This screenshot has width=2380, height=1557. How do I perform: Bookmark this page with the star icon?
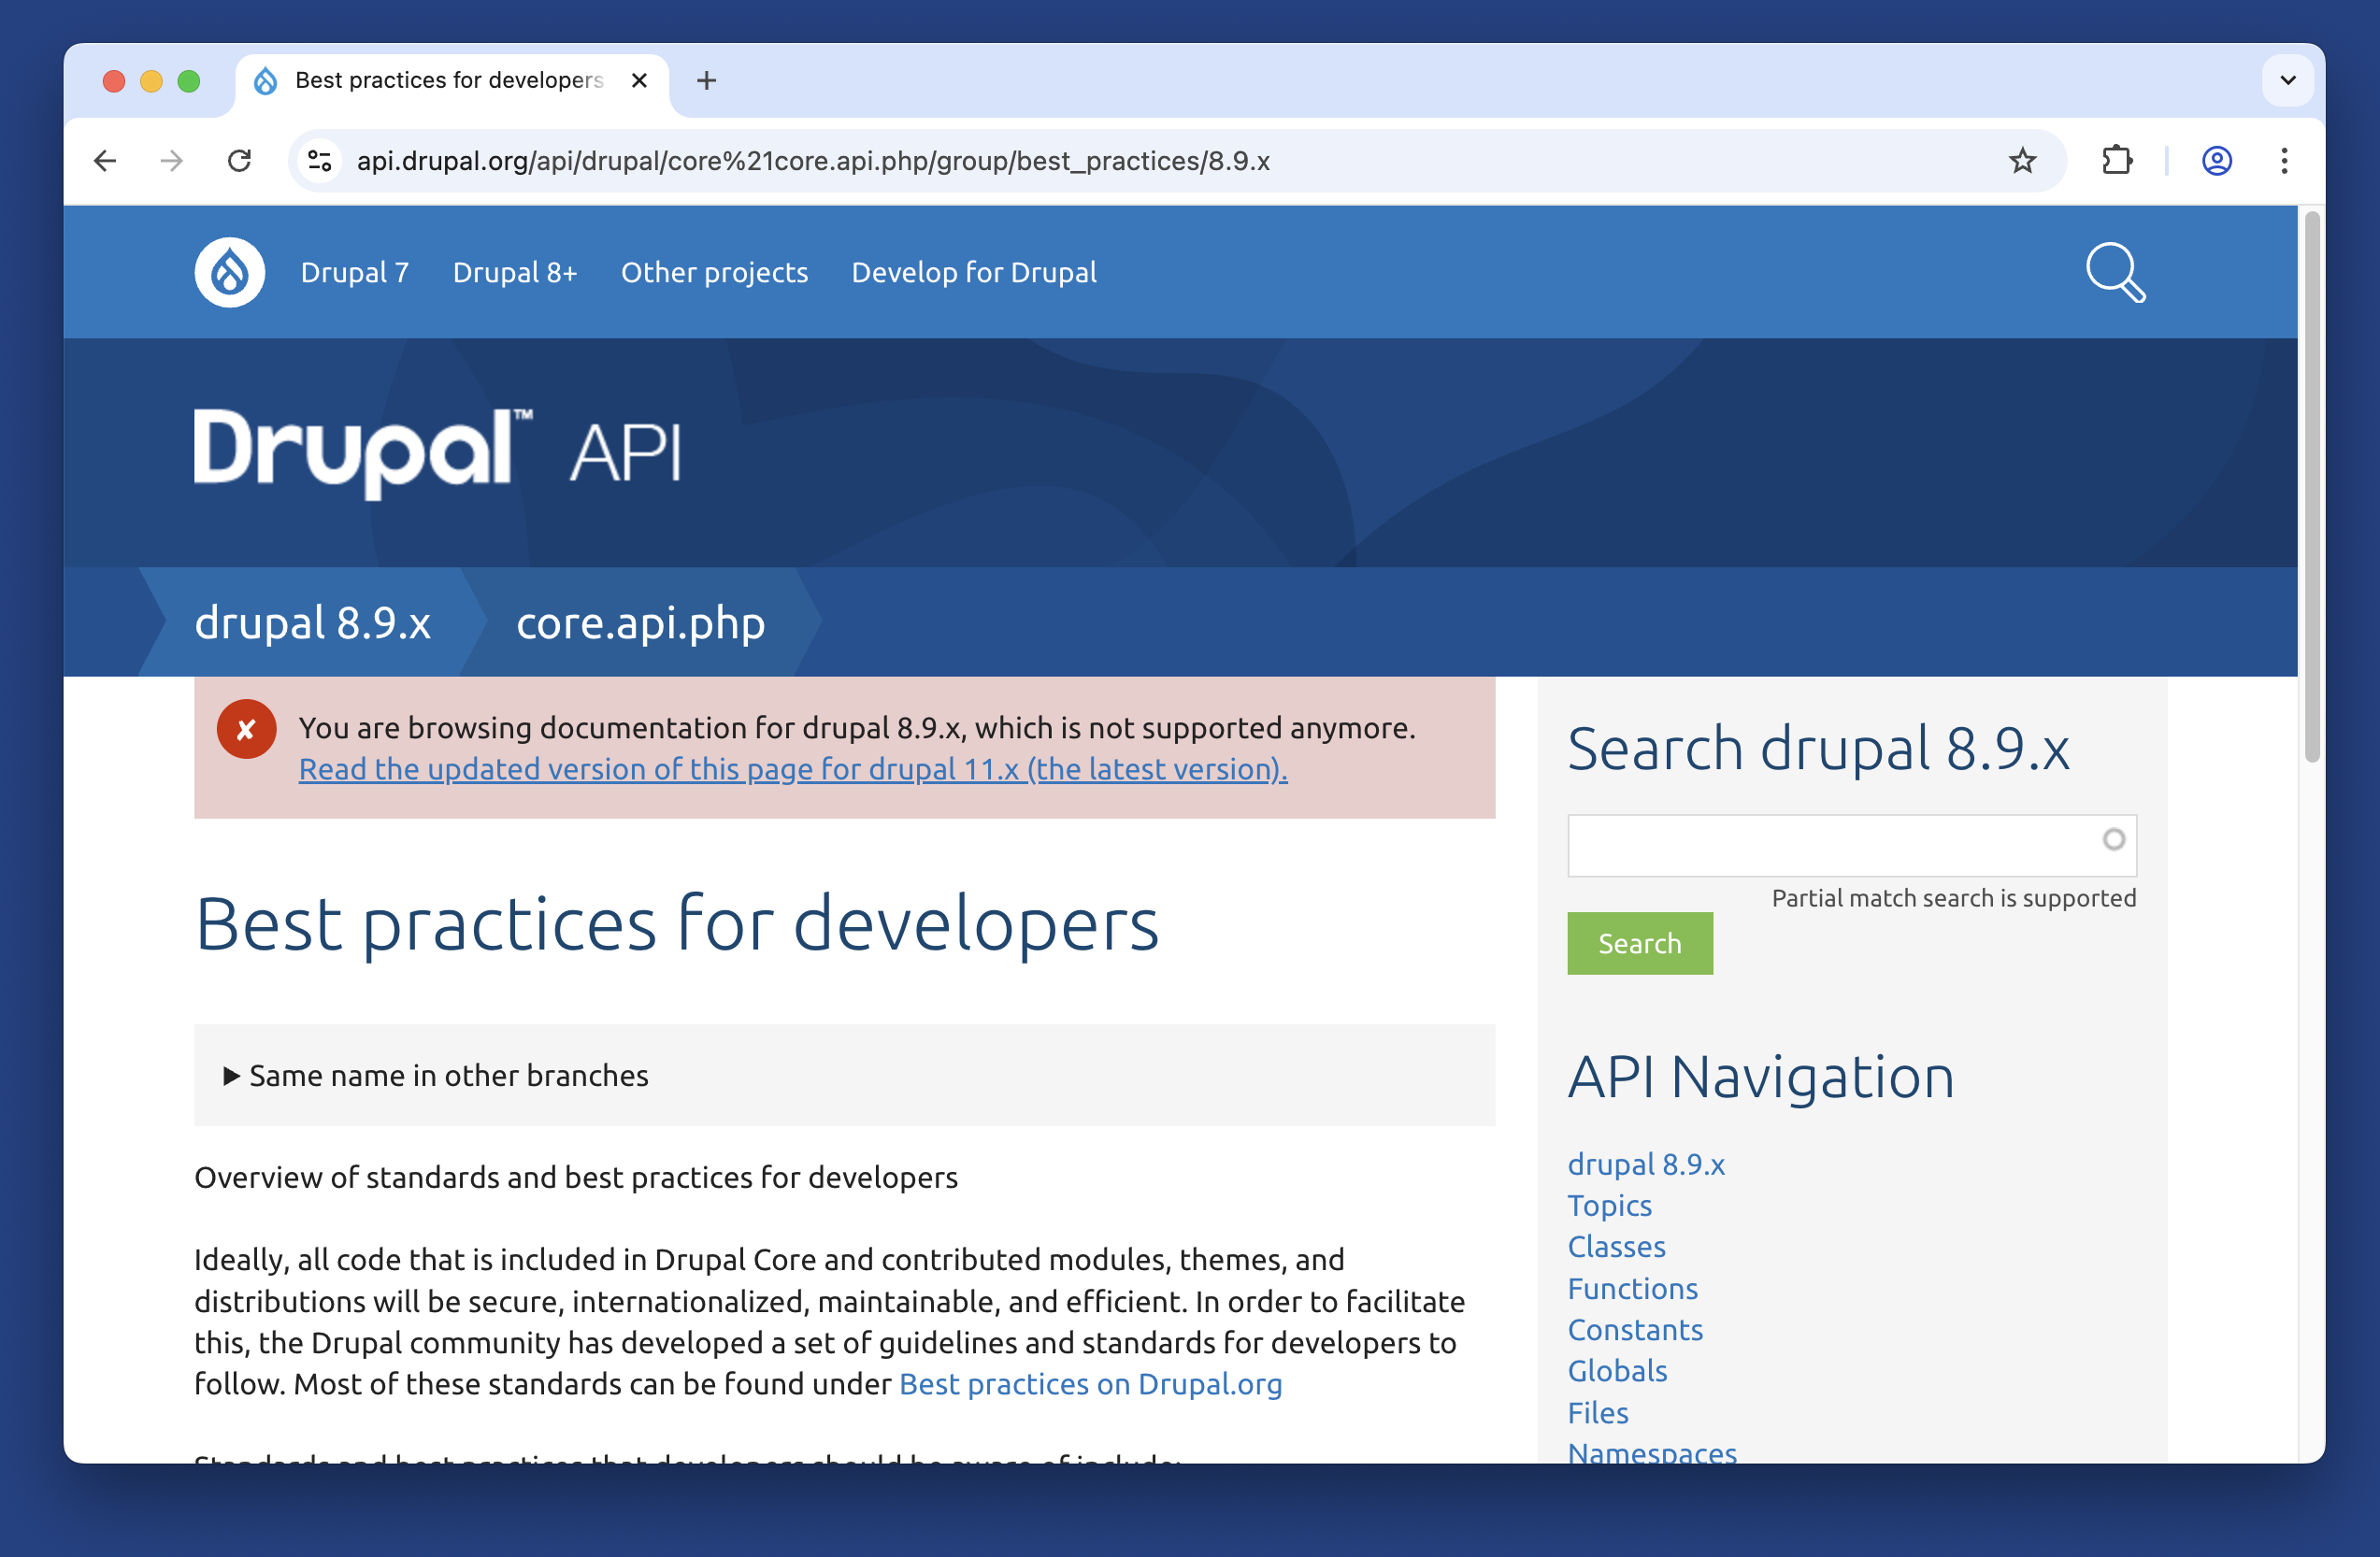pos(2022,161)
